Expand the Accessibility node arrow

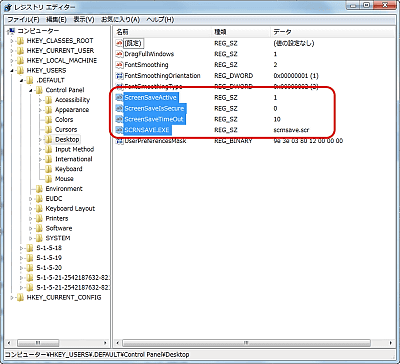[40, 100]
